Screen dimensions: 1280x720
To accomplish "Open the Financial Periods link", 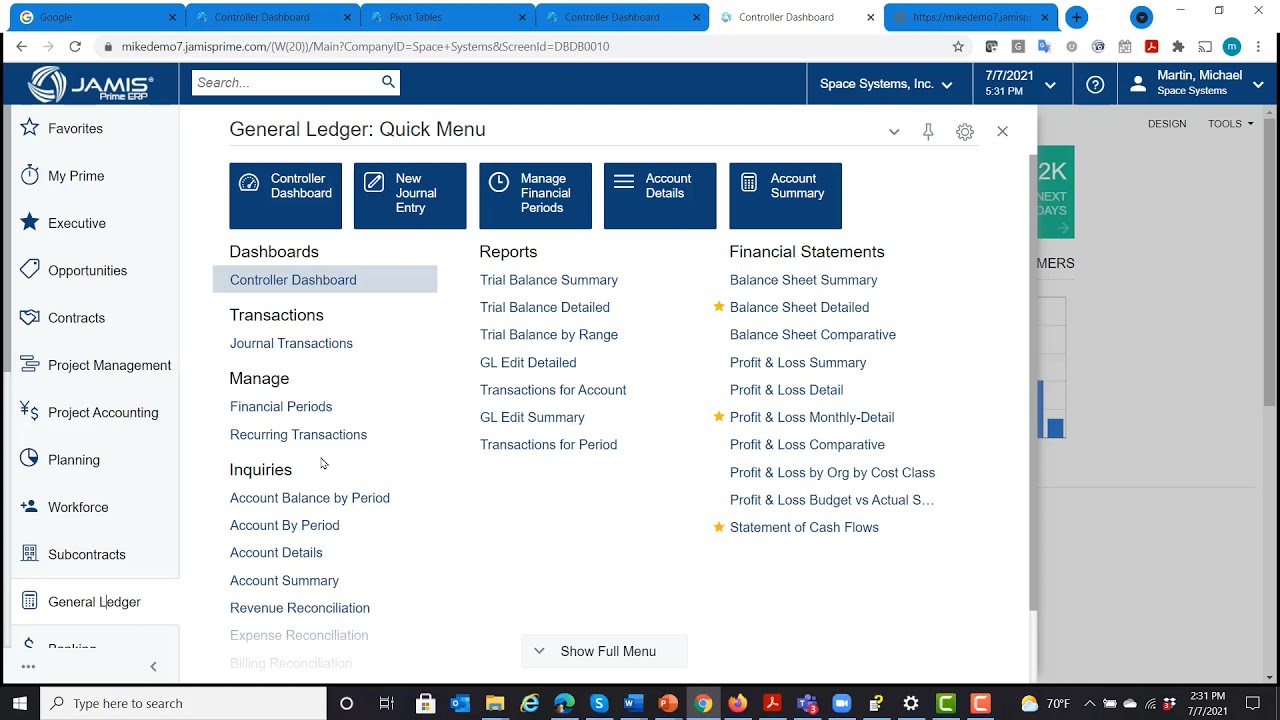I will pos(281,406).
